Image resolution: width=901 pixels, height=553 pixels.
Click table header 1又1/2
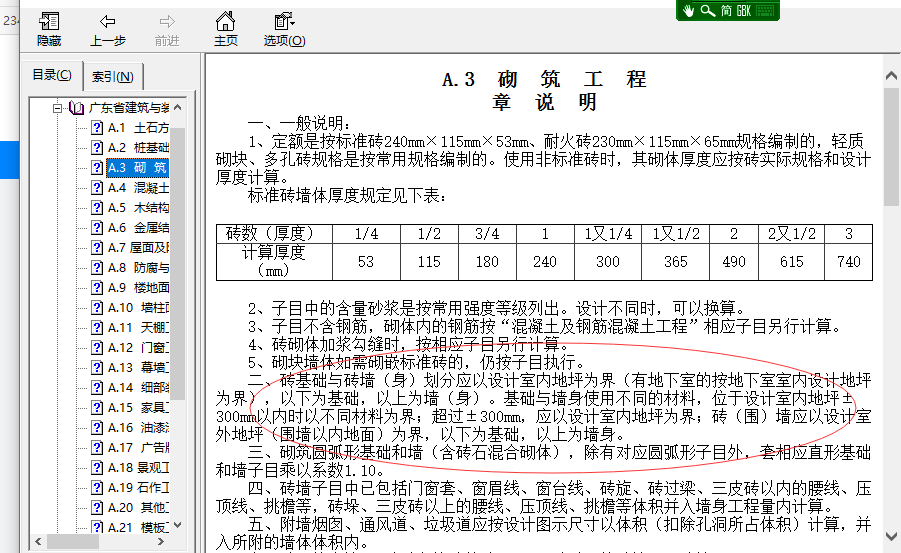coord(676,233)
